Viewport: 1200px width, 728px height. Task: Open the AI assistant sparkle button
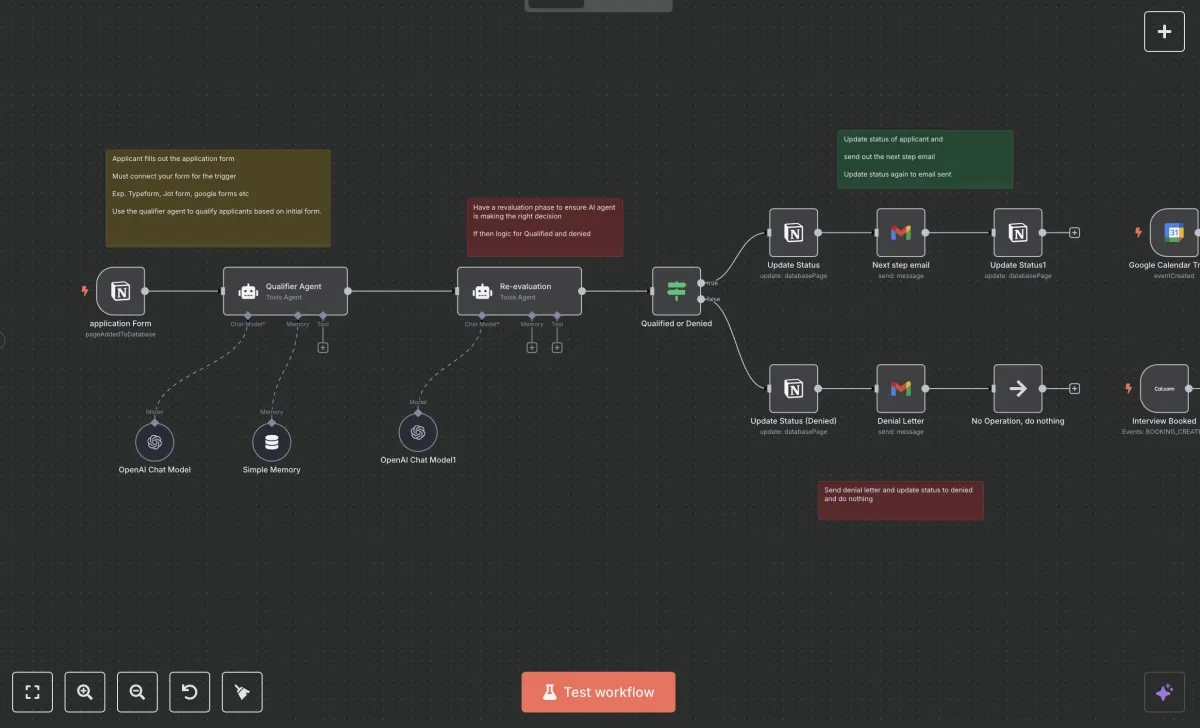[1164, 692]
